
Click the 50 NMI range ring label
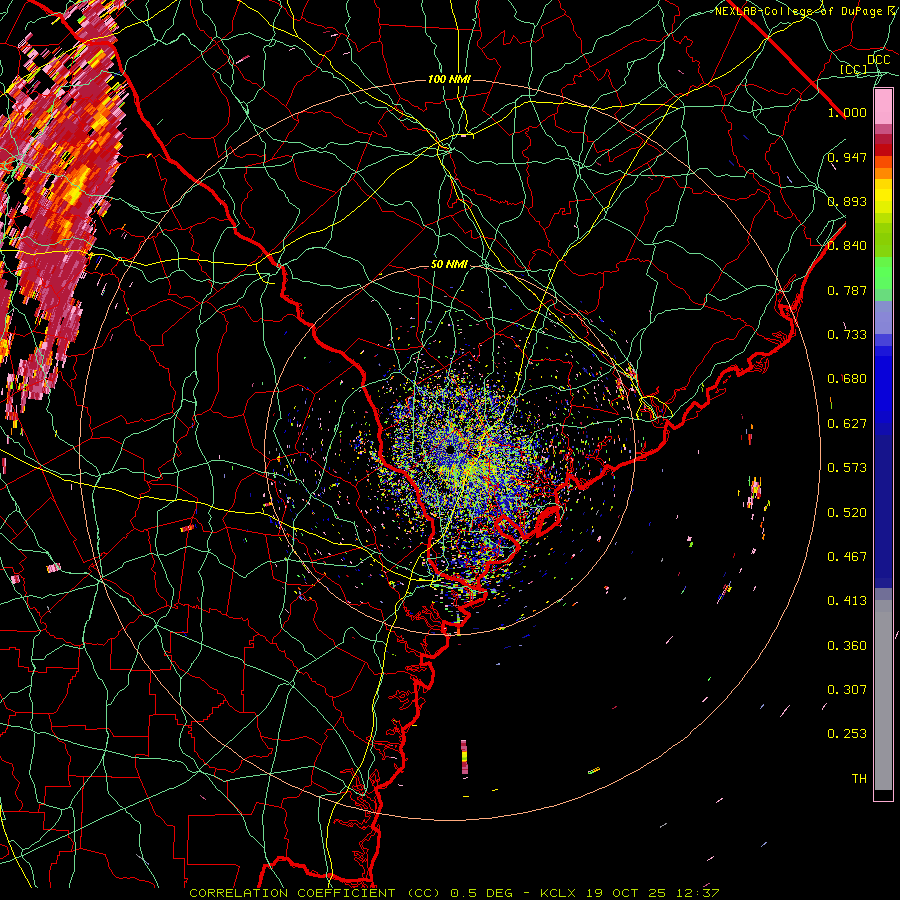(449, 265)
